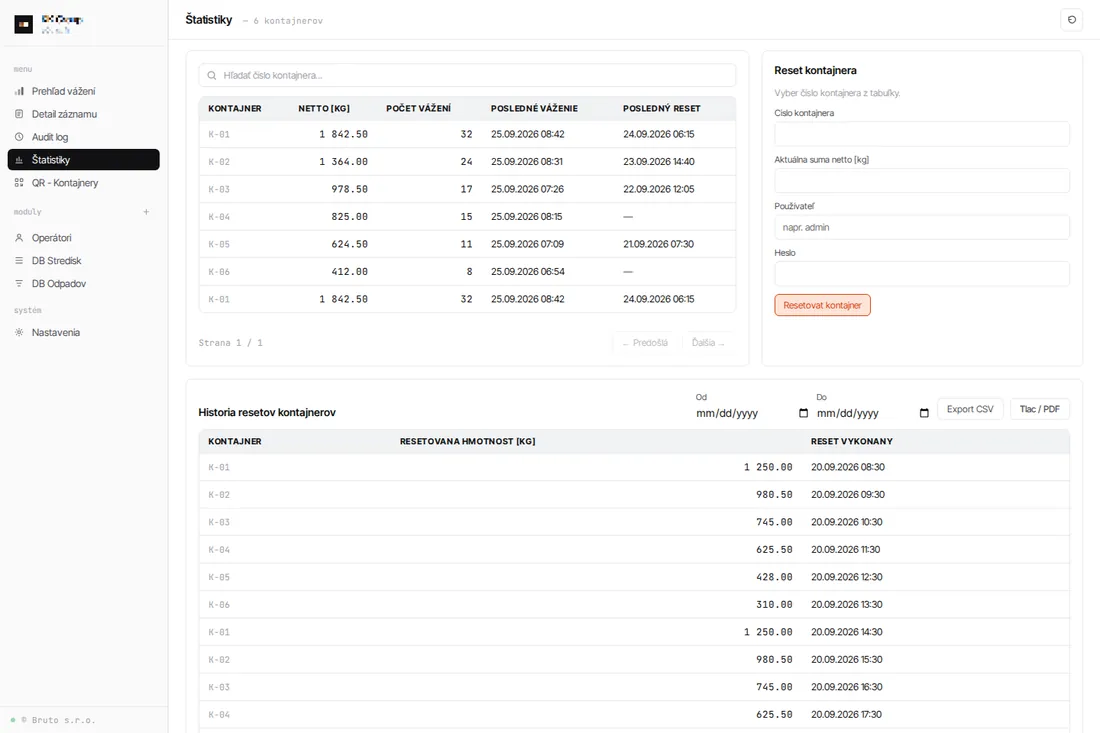Select the K-05 row with netto 624.50

click(x=467, y=244)
